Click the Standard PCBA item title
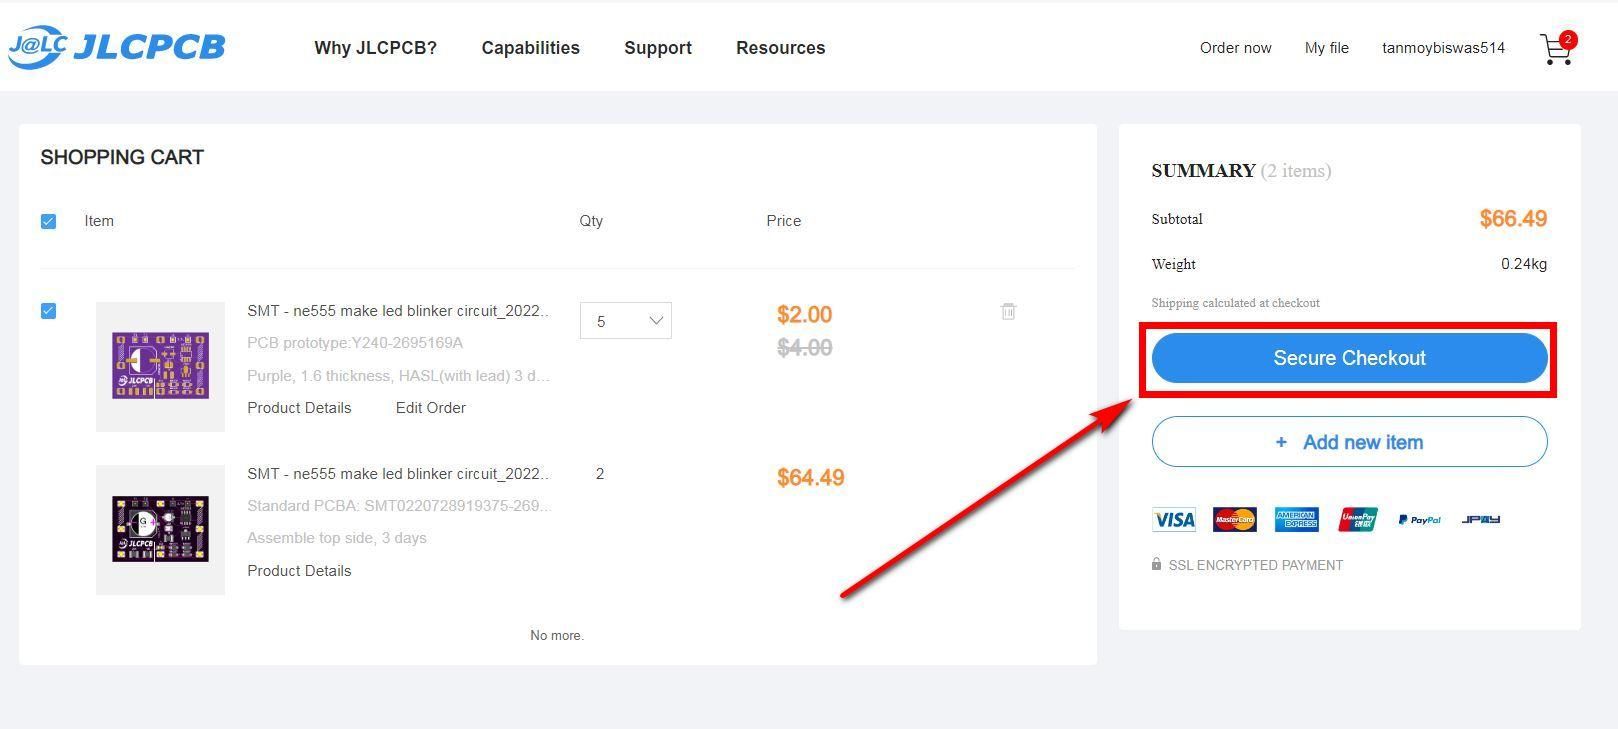 tap(399, 474)
